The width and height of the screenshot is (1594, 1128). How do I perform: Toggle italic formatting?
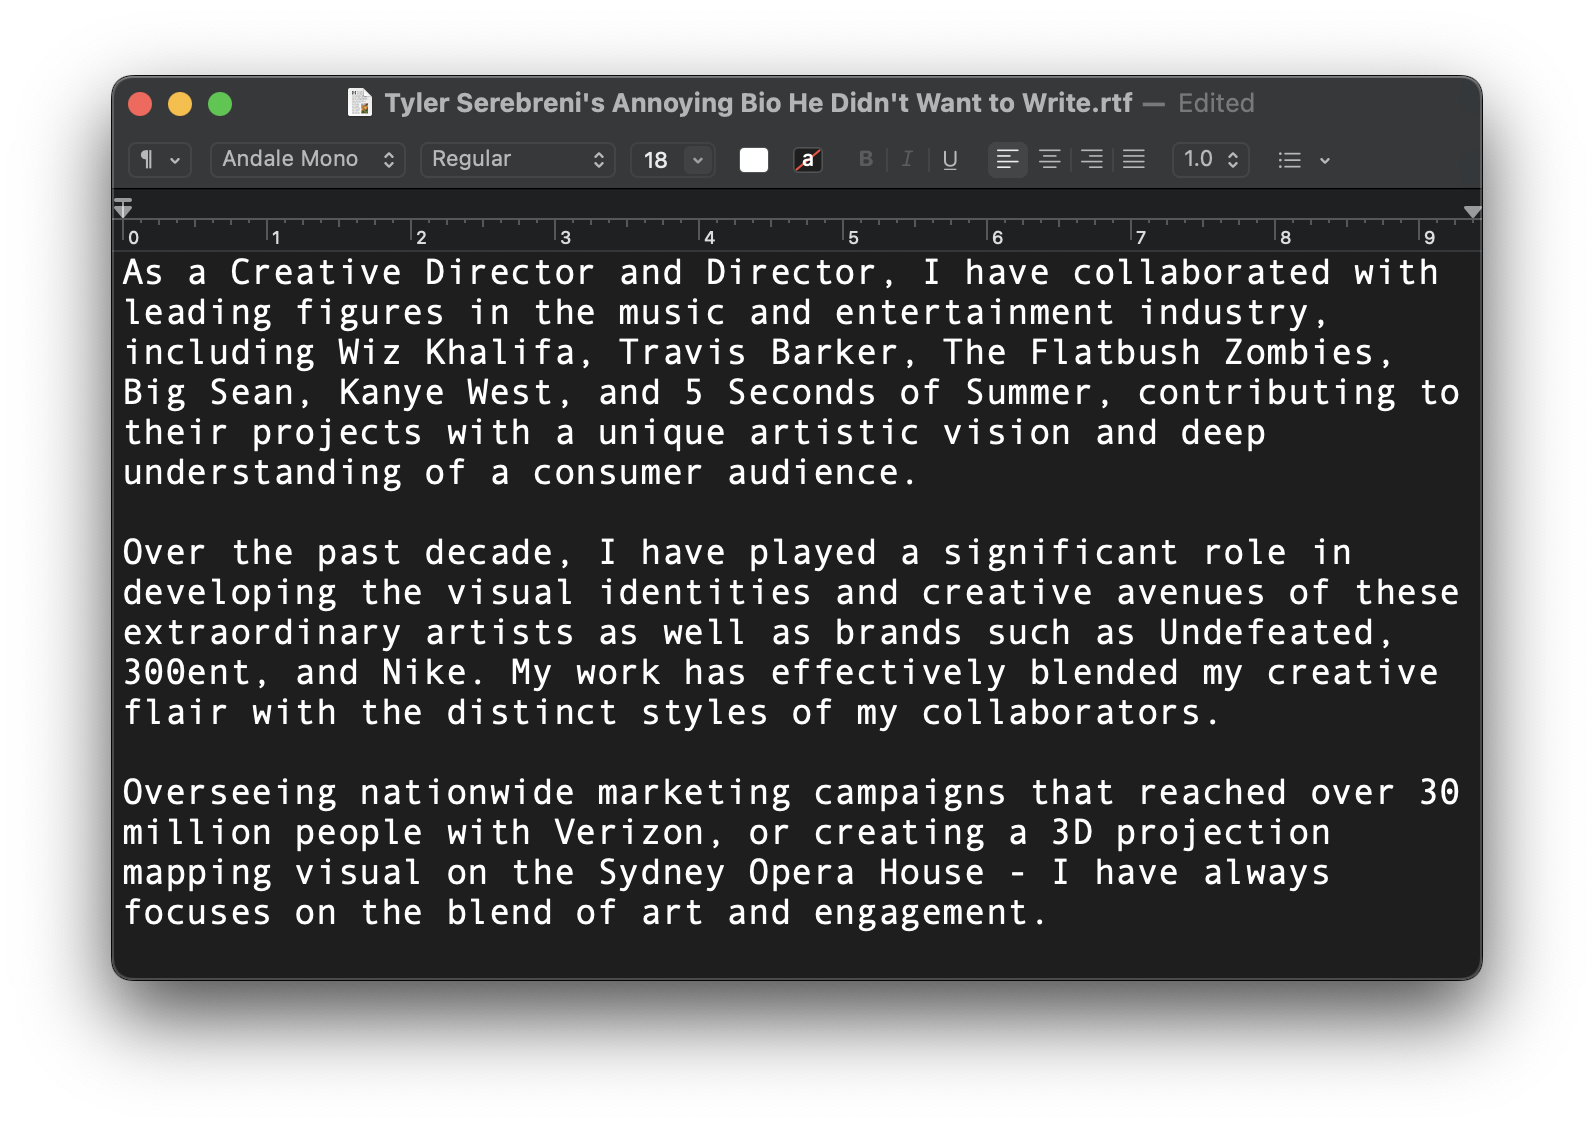pos(907,159)
